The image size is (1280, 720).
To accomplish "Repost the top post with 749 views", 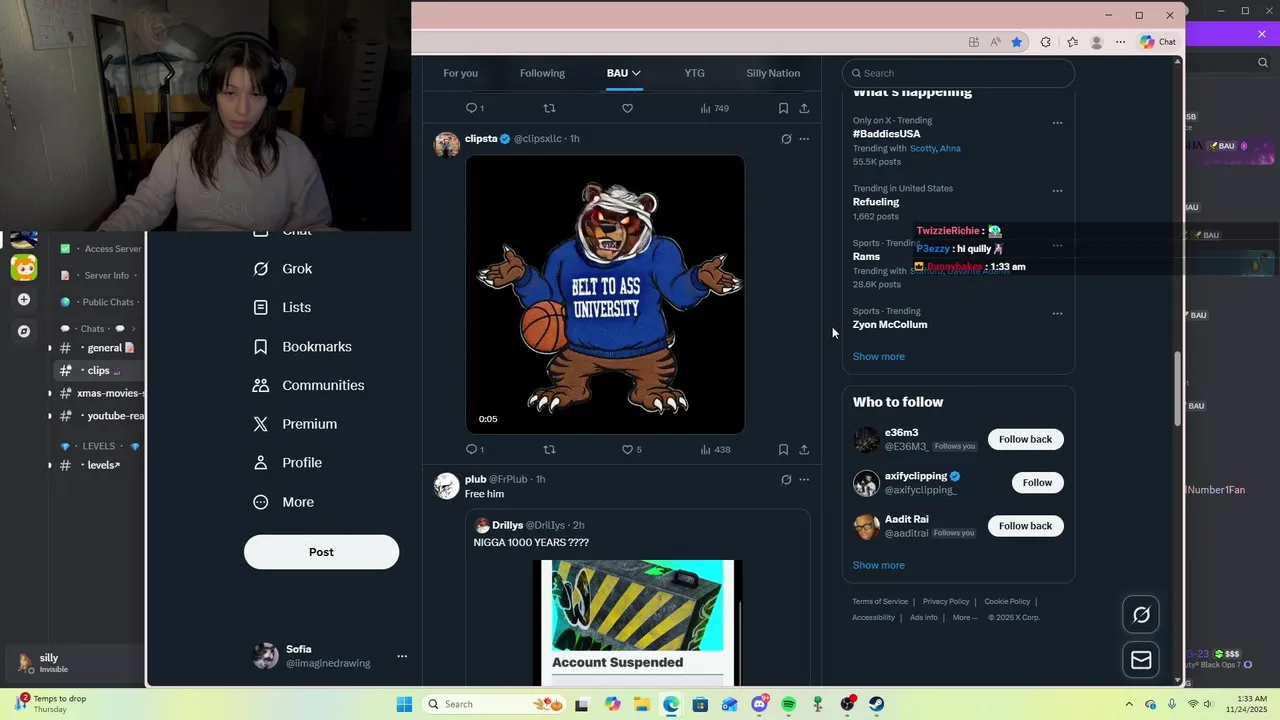I will tap(549, 108).
